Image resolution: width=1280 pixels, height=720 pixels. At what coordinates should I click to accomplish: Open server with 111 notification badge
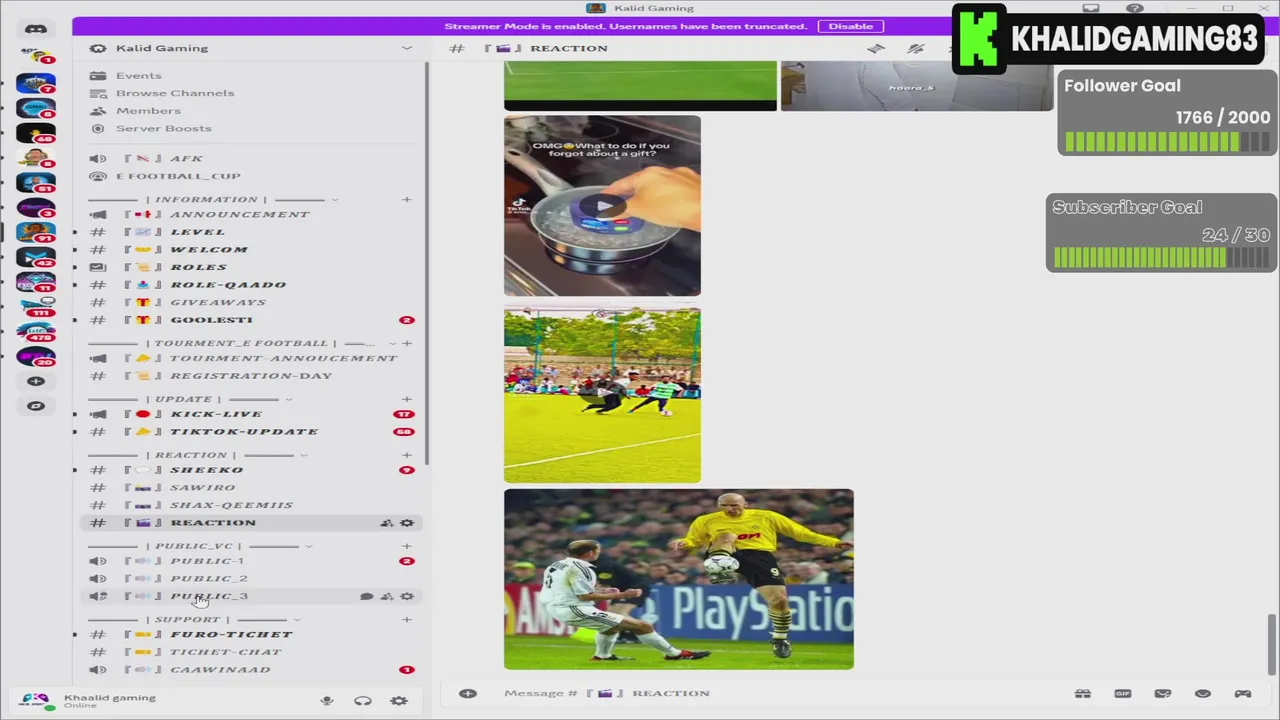pyautogui.click(x=36, y=306)
